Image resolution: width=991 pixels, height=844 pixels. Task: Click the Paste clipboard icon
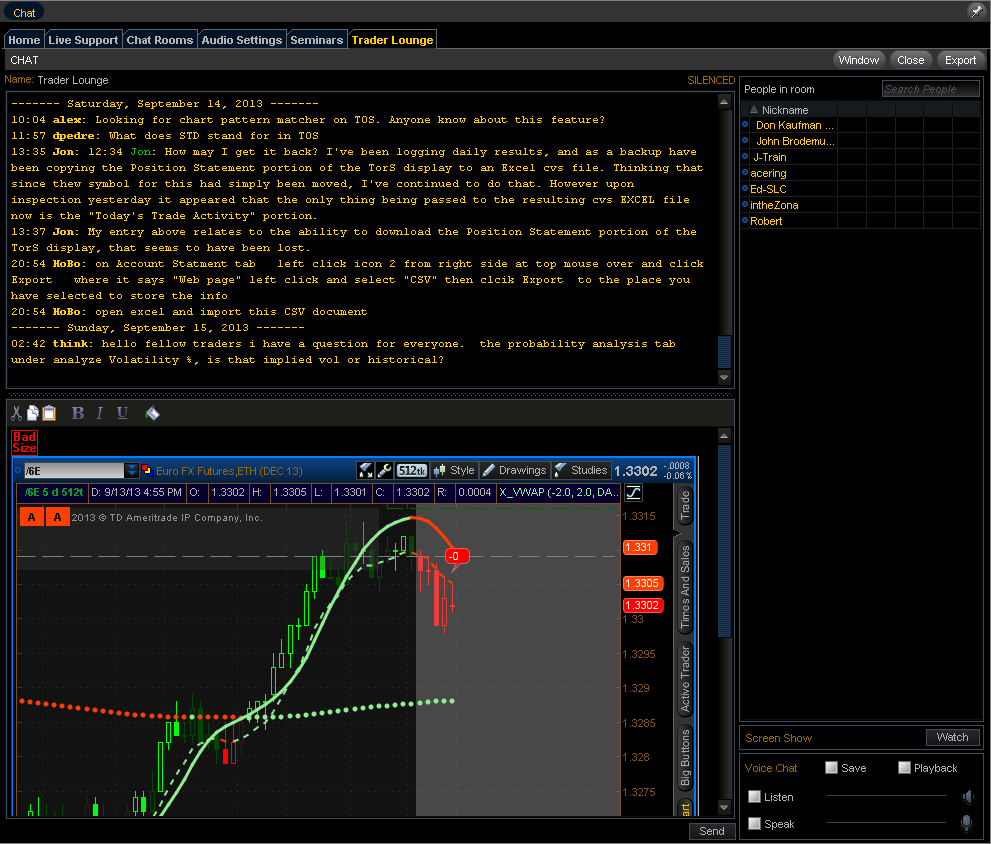point(49,413)
